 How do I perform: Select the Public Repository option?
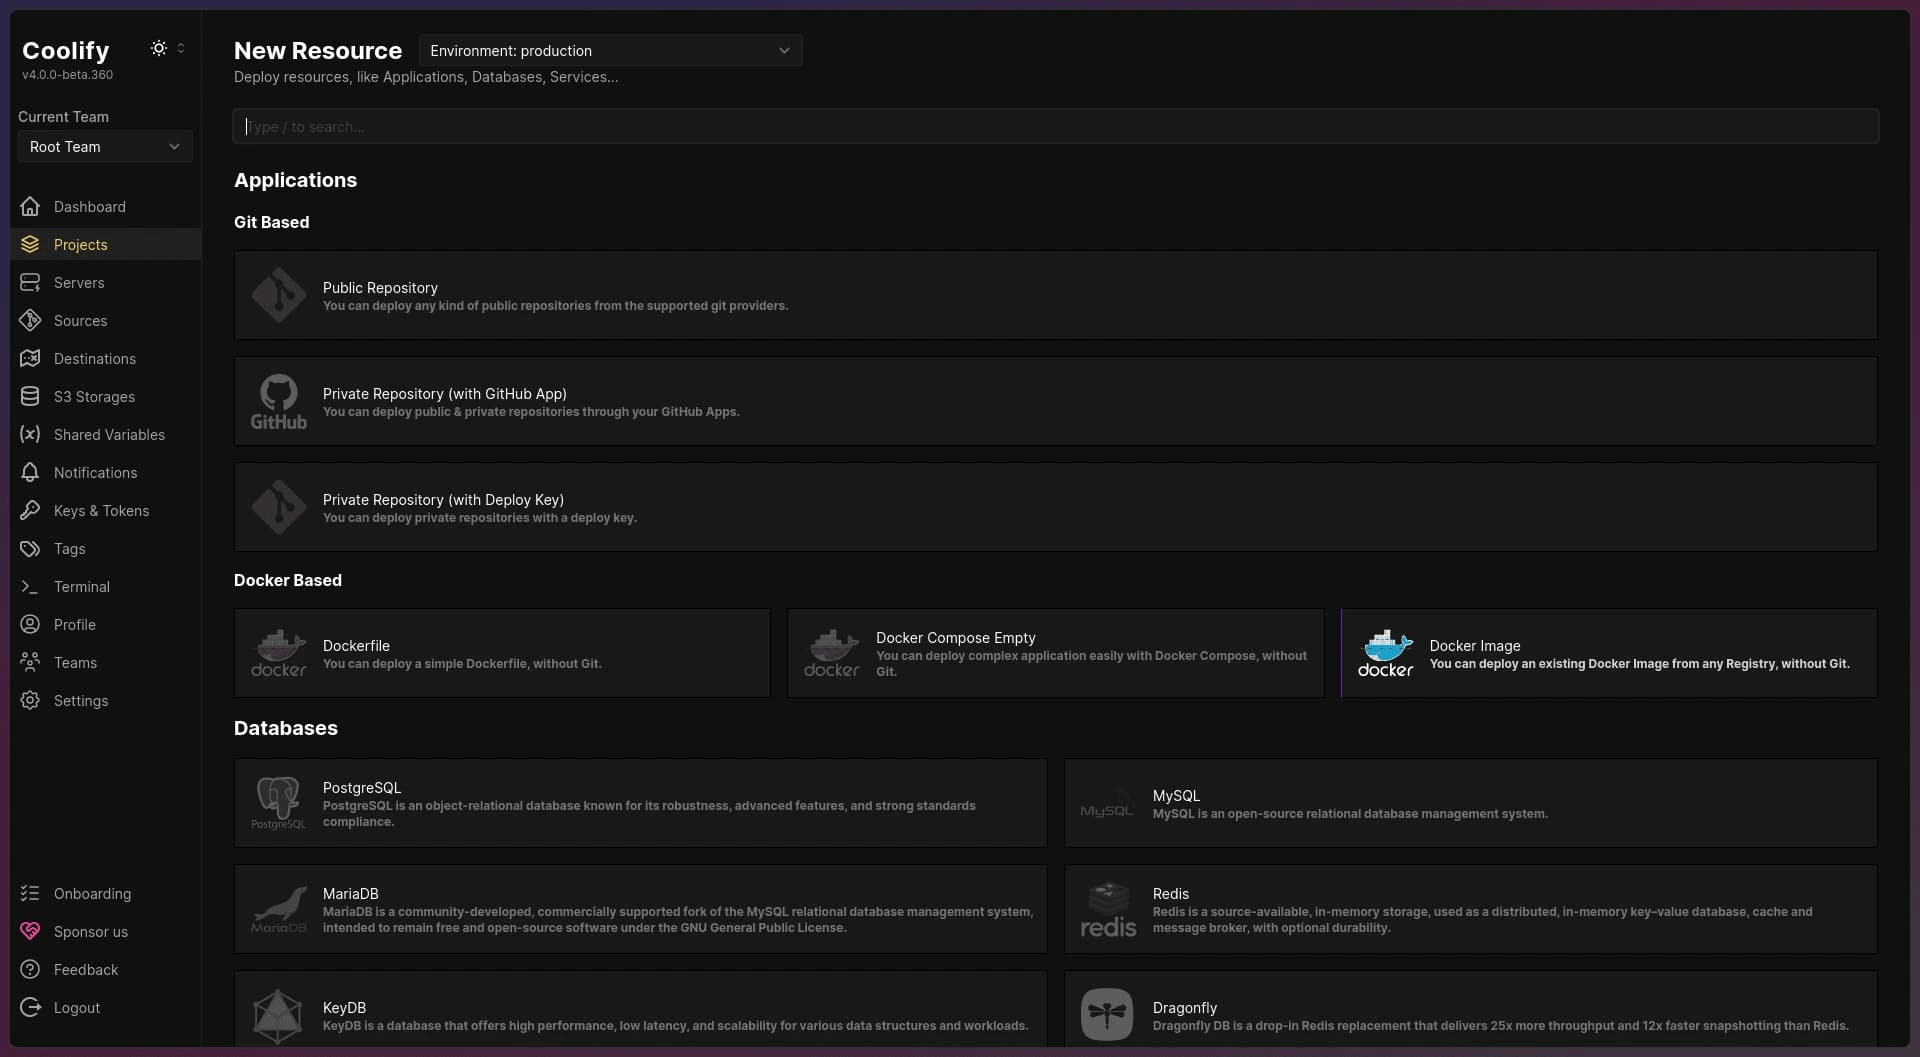tap(1055, 295)
